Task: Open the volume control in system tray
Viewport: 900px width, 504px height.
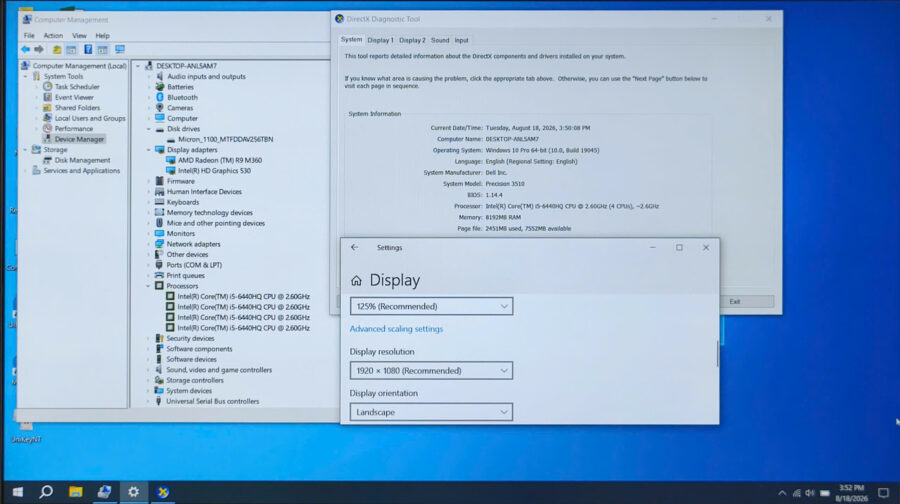Action: click(810, 493)
